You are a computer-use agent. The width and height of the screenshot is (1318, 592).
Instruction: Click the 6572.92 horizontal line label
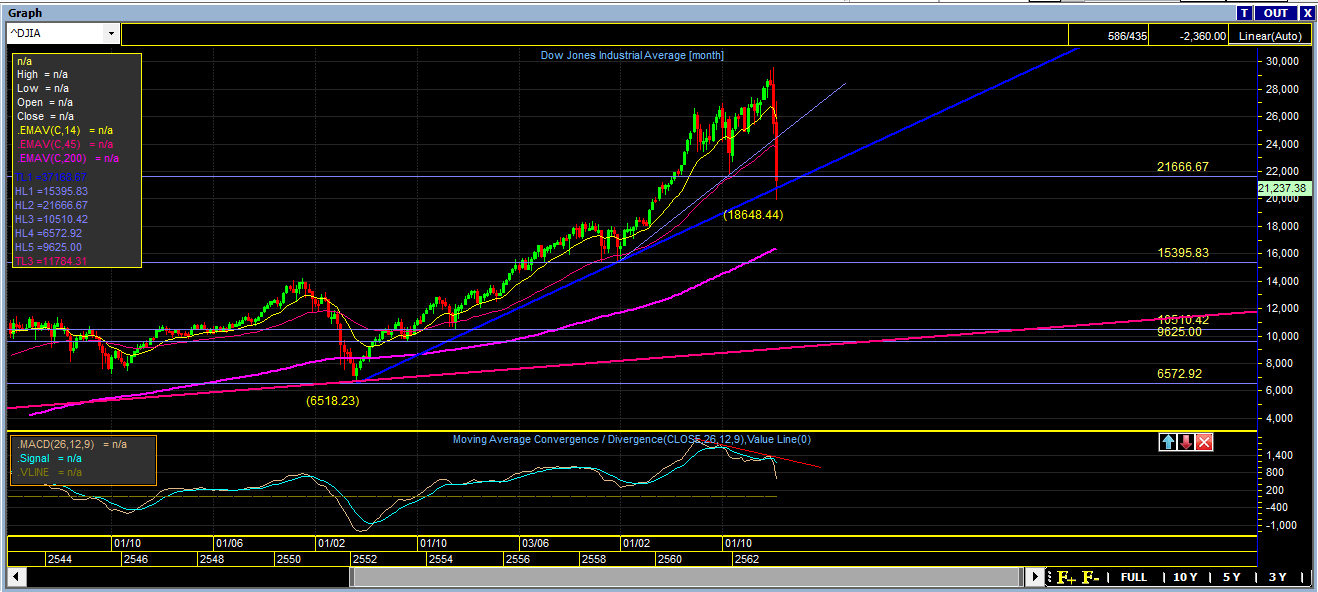(x=1179, y=373)
